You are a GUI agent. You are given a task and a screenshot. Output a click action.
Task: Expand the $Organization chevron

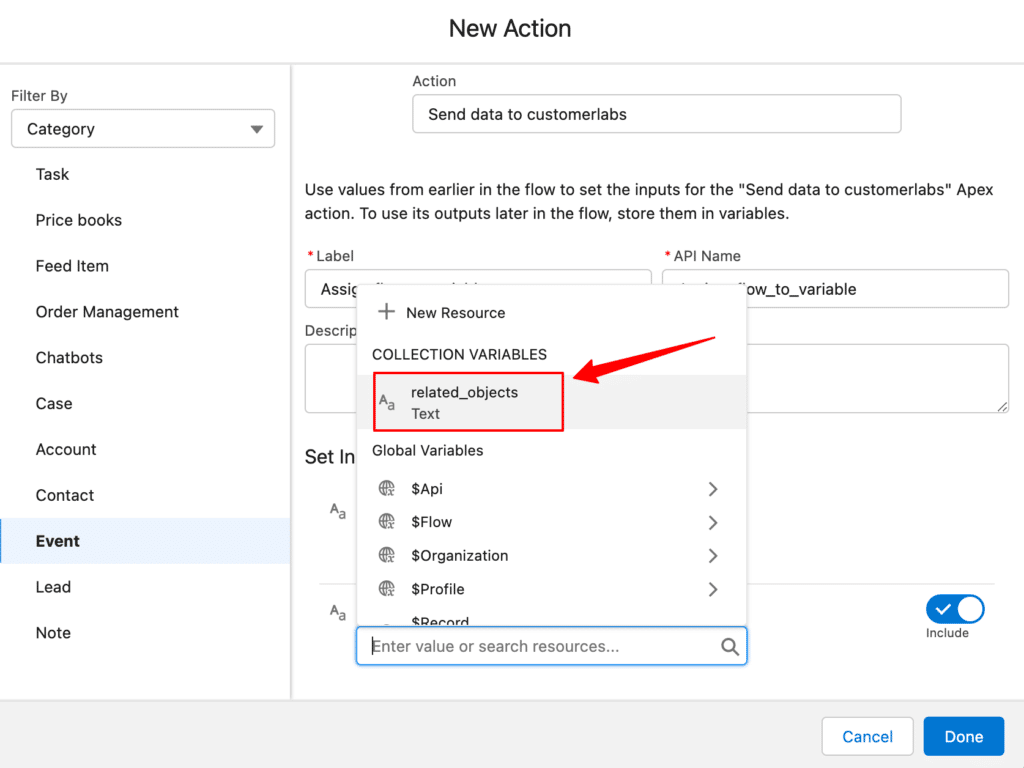tap(712, 556)
